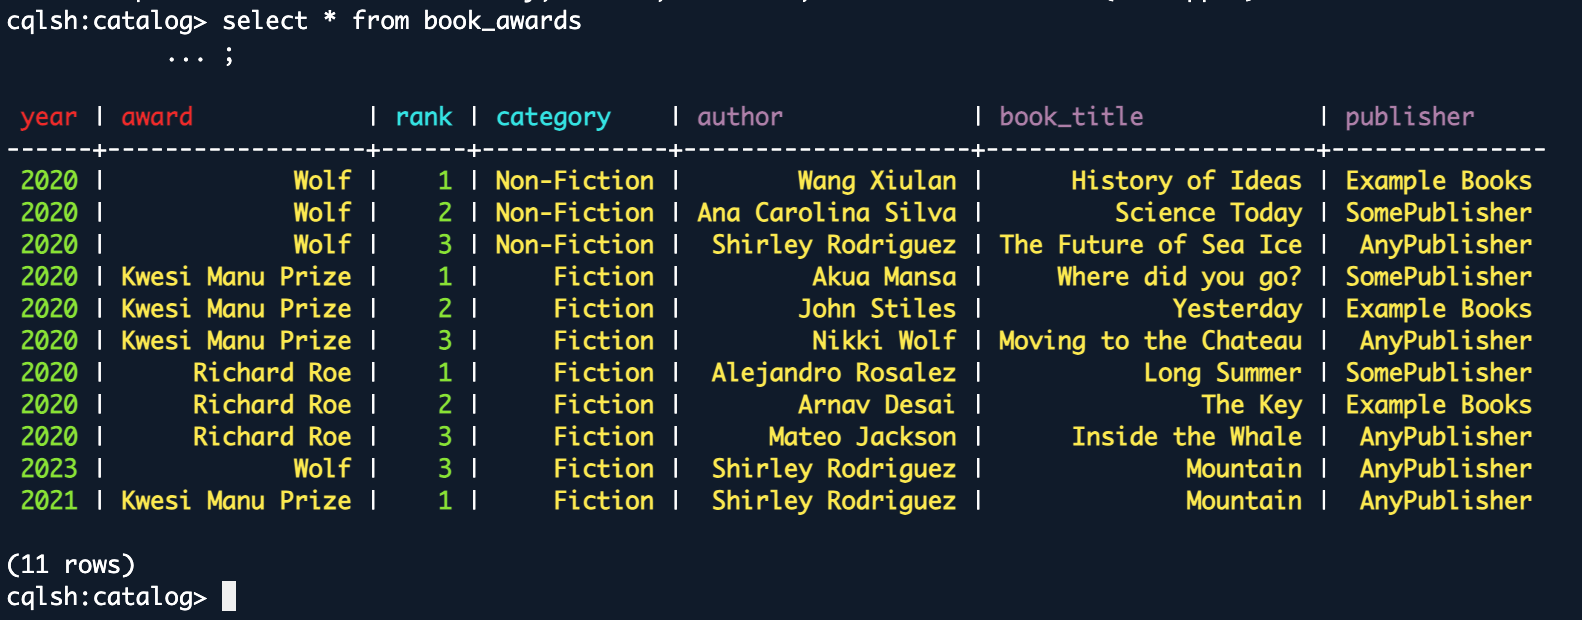The image size is (1582, 620).
Task: Click the publisher column header
Action: coord(1409,117)
